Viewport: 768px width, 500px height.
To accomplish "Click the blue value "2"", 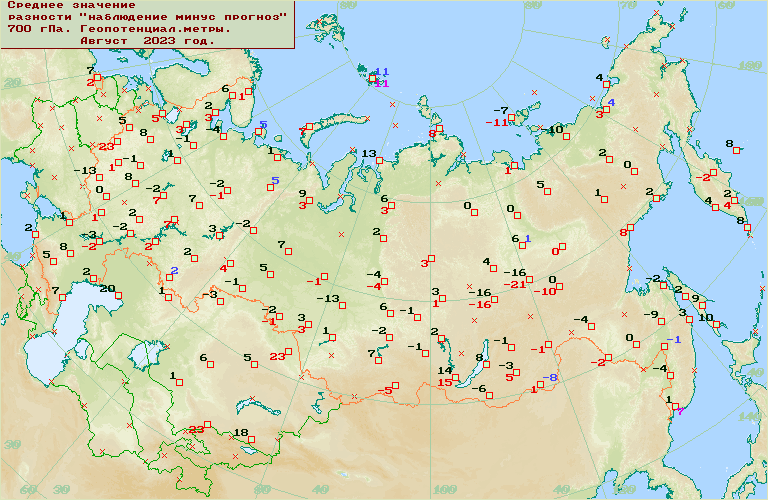I will click(174, 271).
